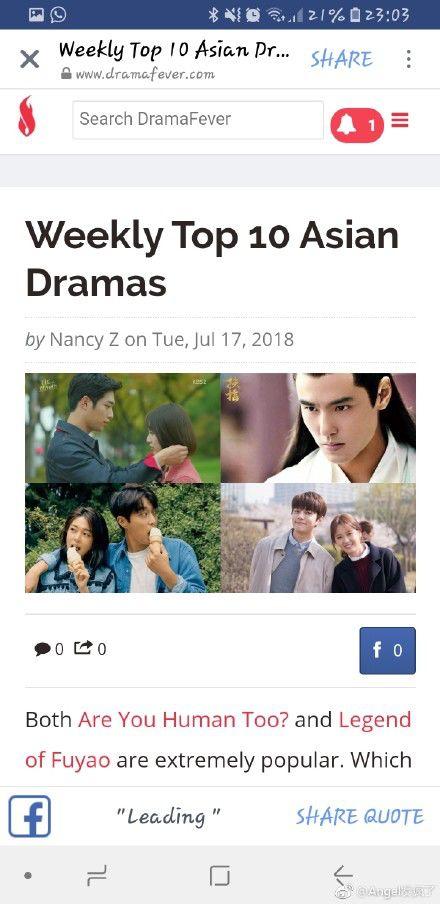Click the Search DramaFever input field
Screen dimensions: 440x904
tap(198, 120)
